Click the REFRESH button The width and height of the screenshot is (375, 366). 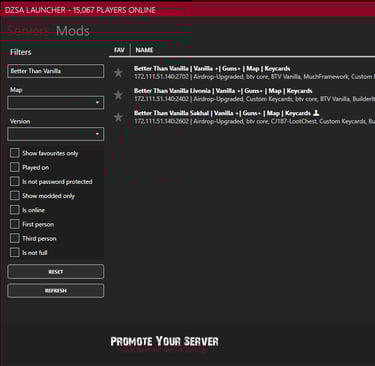56,291
